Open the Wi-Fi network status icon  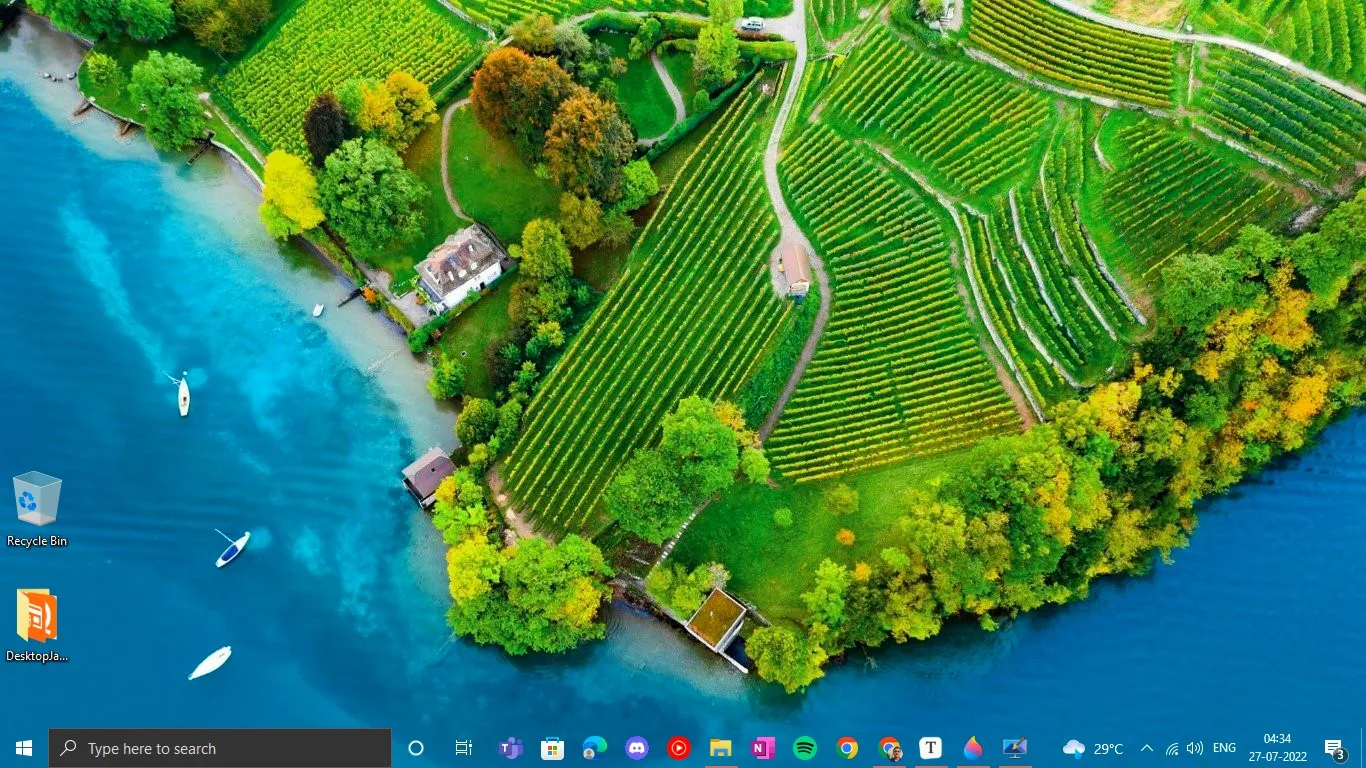point(1171,747)
